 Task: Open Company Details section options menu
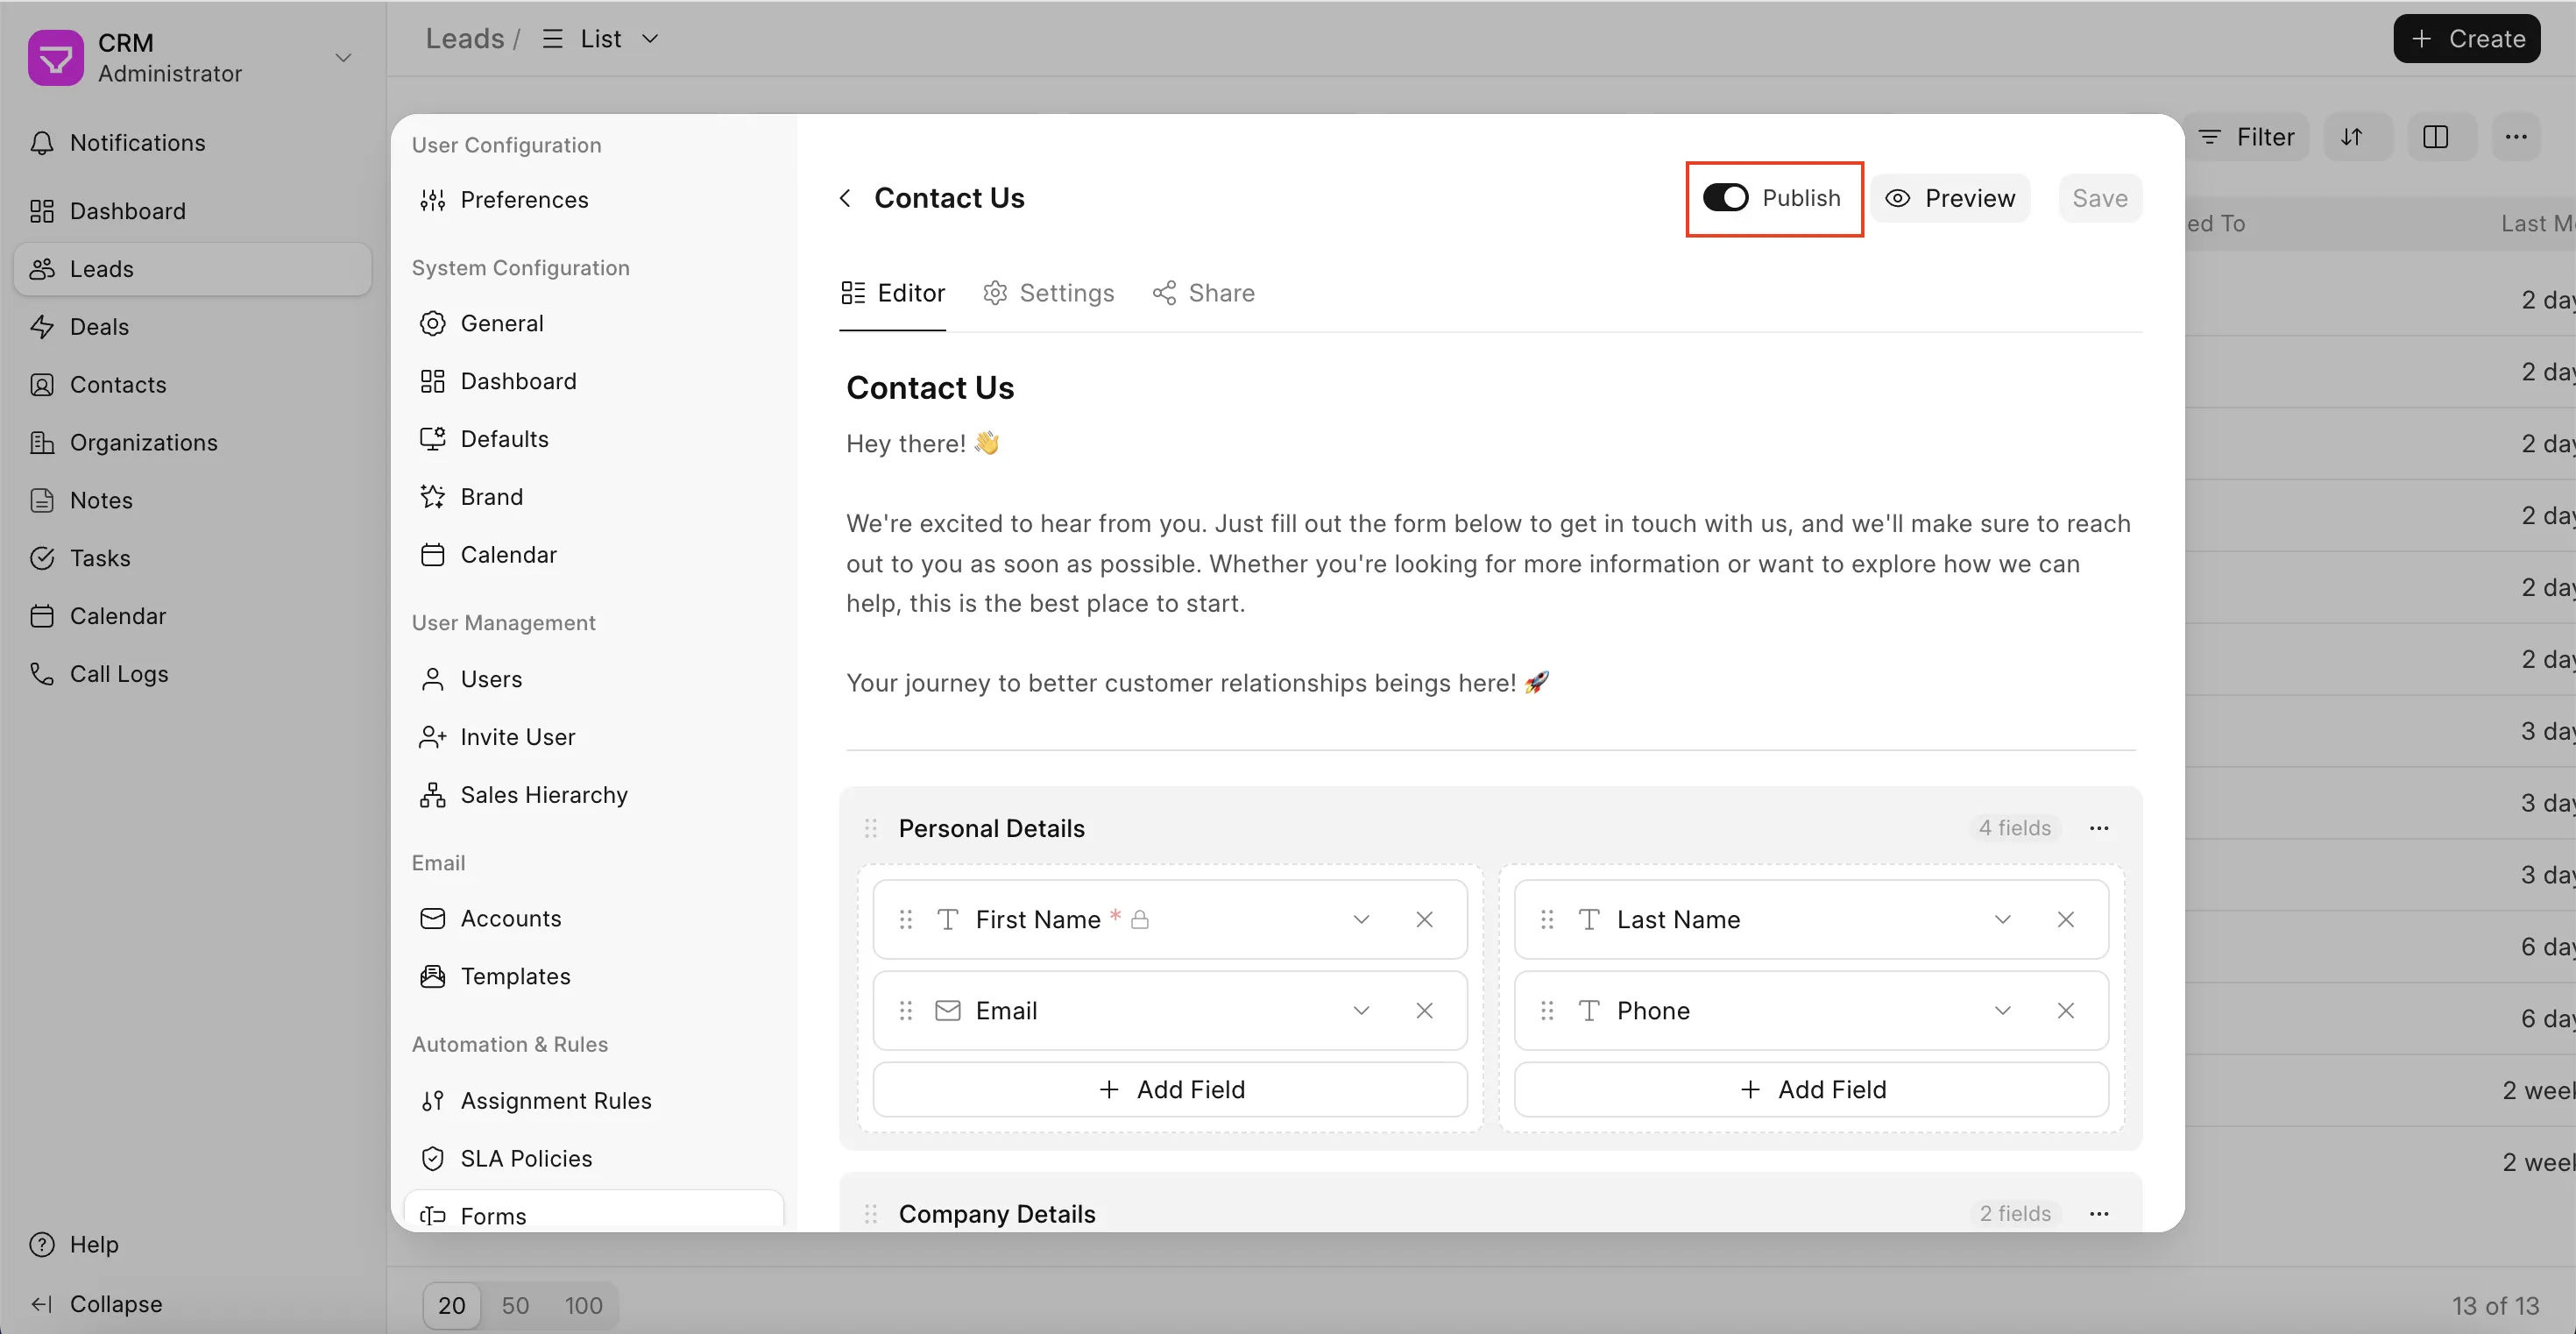point(2099,1214)
